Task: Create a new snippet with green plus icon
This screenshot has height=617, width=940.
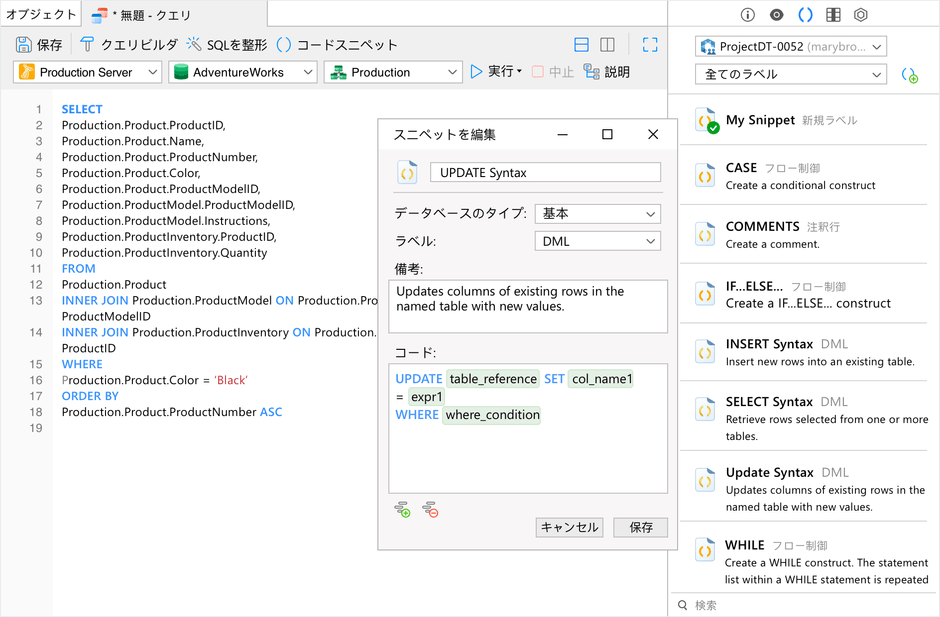Action: 908,74
